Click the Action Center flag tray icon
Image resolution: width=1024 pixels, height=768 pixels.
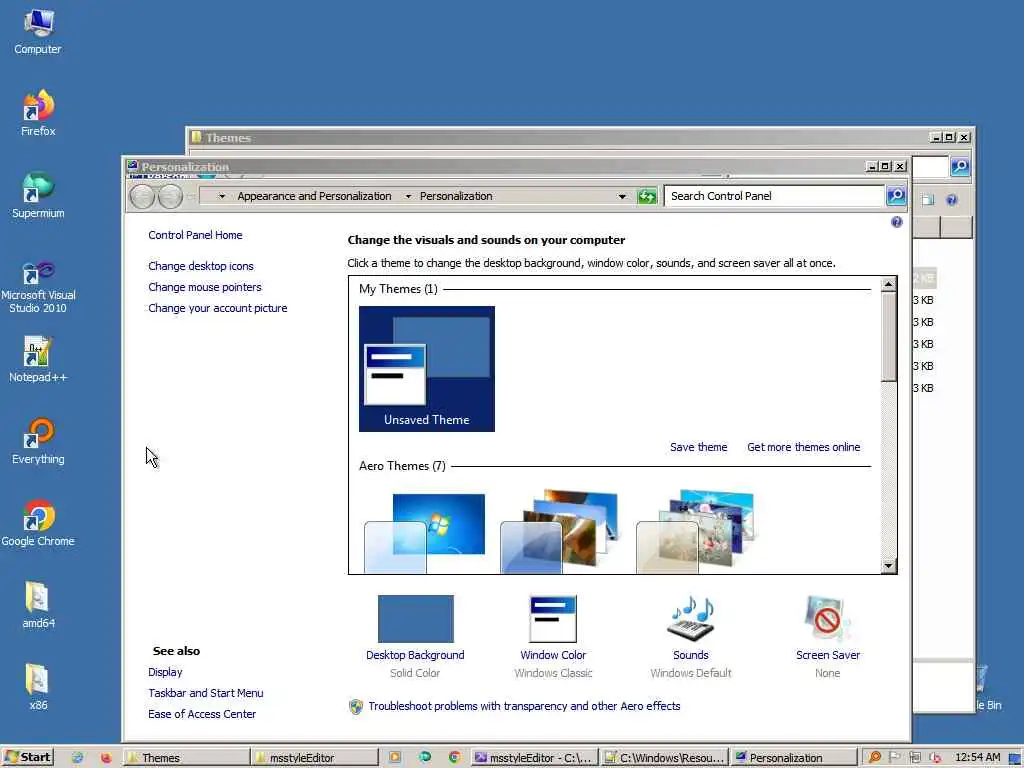point(895,758)
